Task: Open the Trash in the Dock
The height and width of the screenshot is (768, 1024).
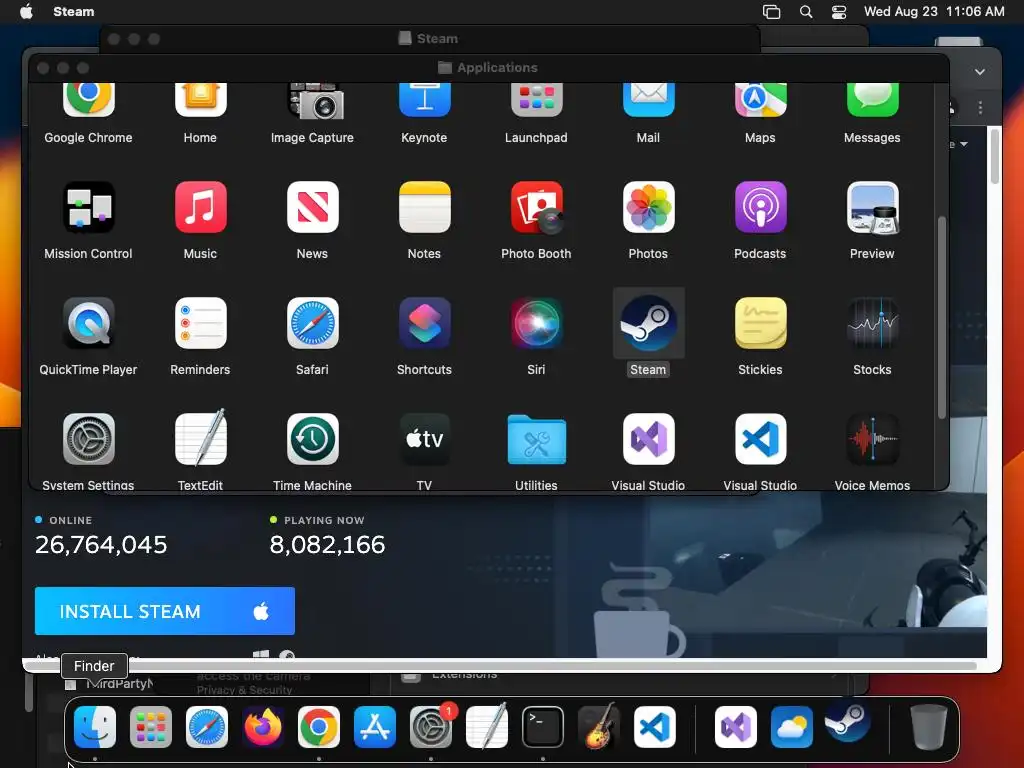Action: coord(929,727)
